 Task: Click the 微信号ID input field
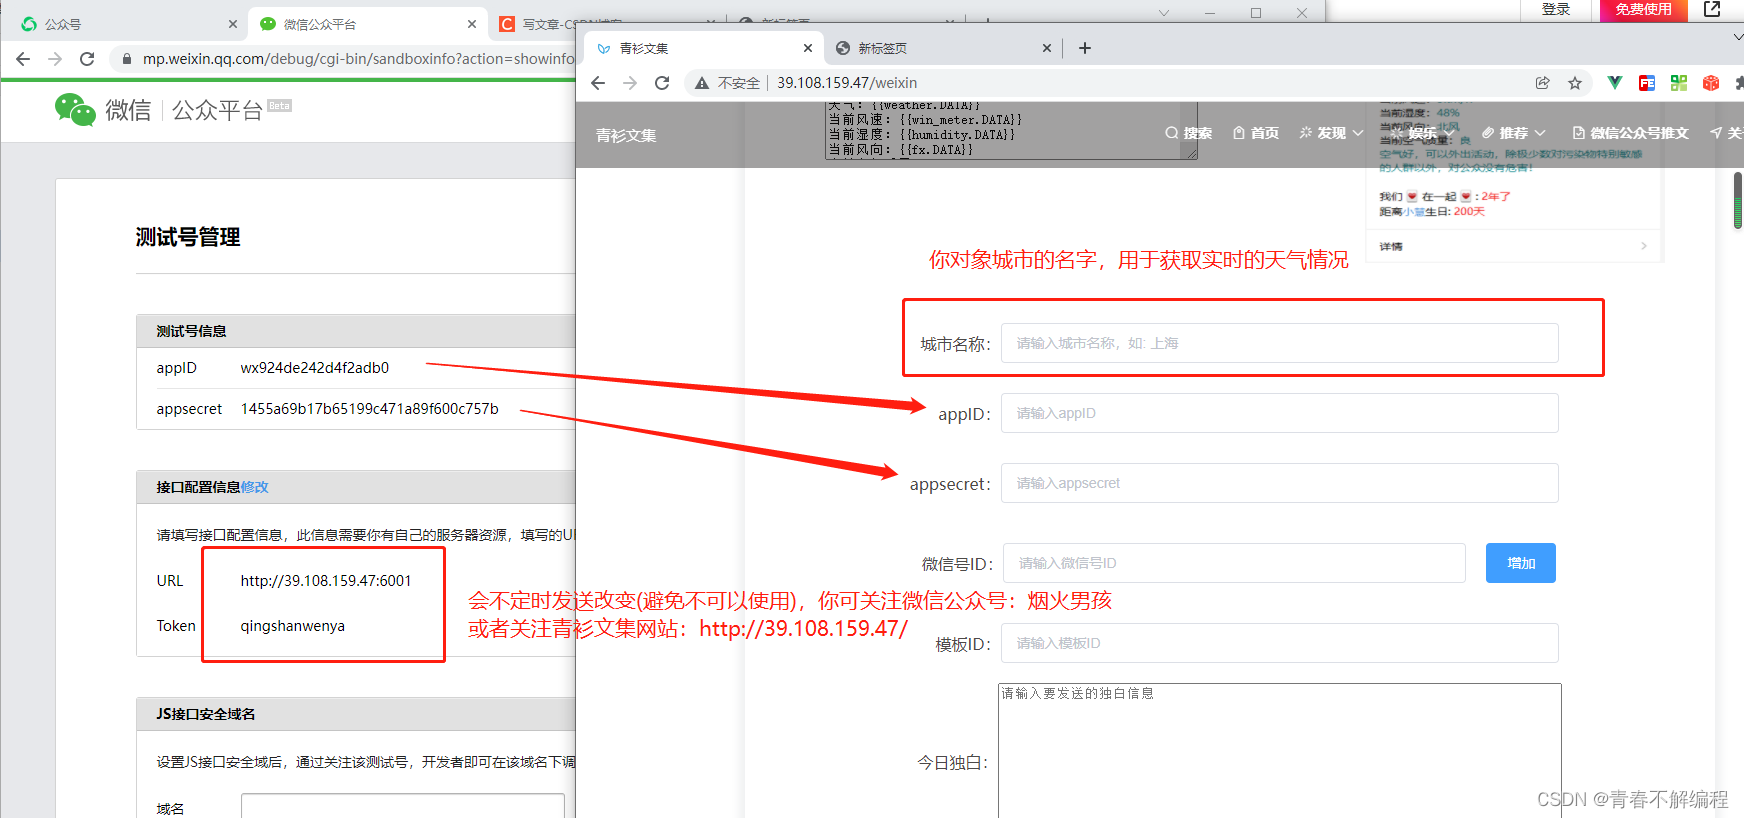pos(1234,563)
